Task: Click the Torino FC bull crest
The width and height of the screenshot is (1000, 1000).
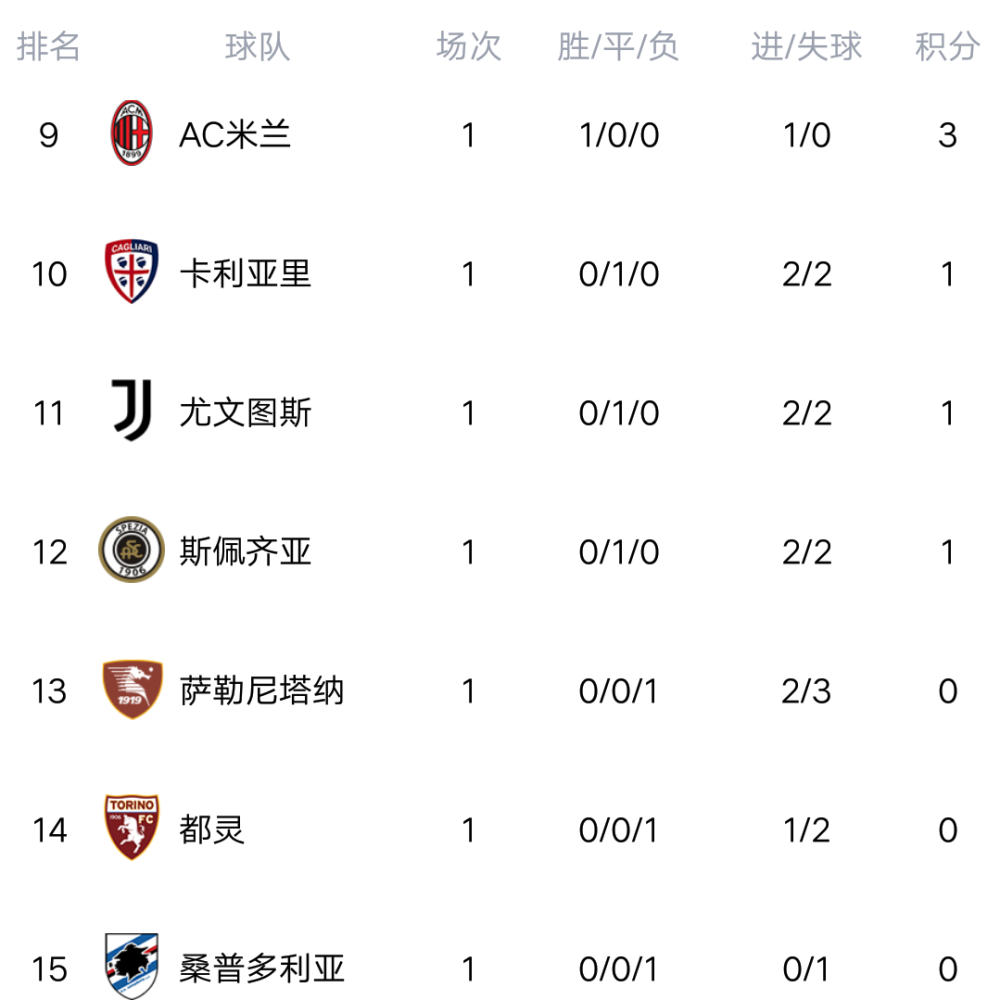Action: [x=131, y=828]
